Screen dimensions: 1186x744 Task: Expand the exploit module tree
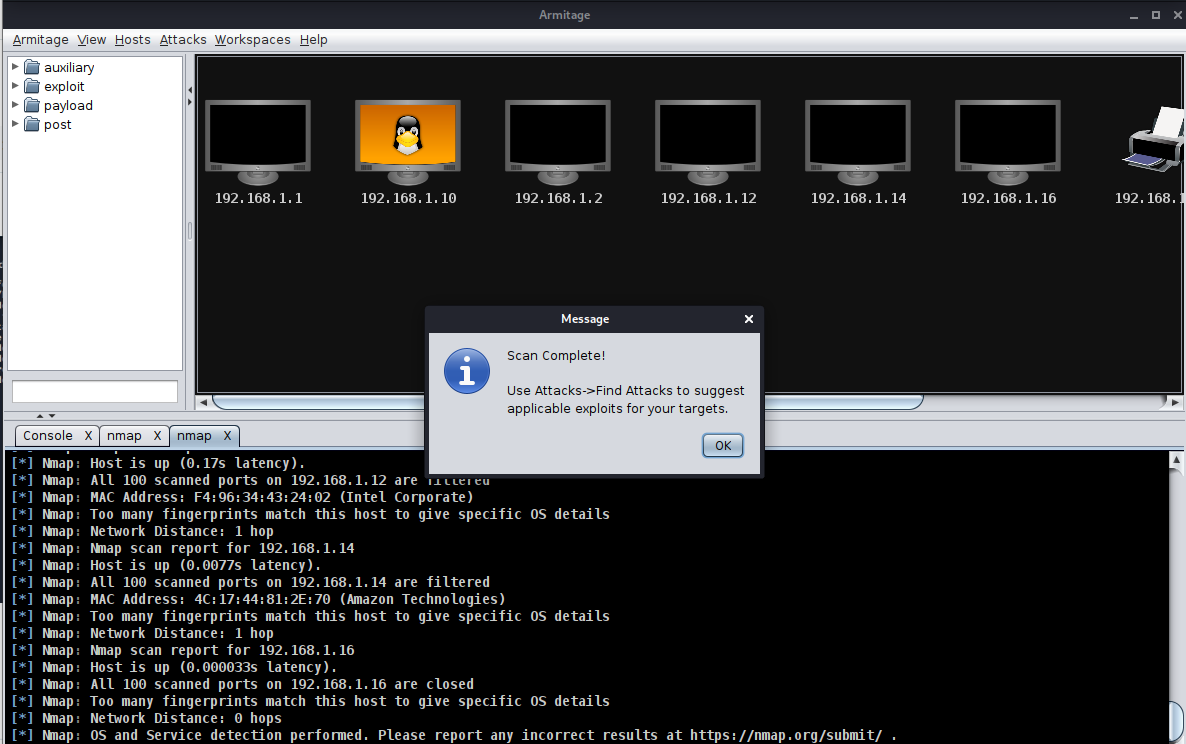click(14, 85)
